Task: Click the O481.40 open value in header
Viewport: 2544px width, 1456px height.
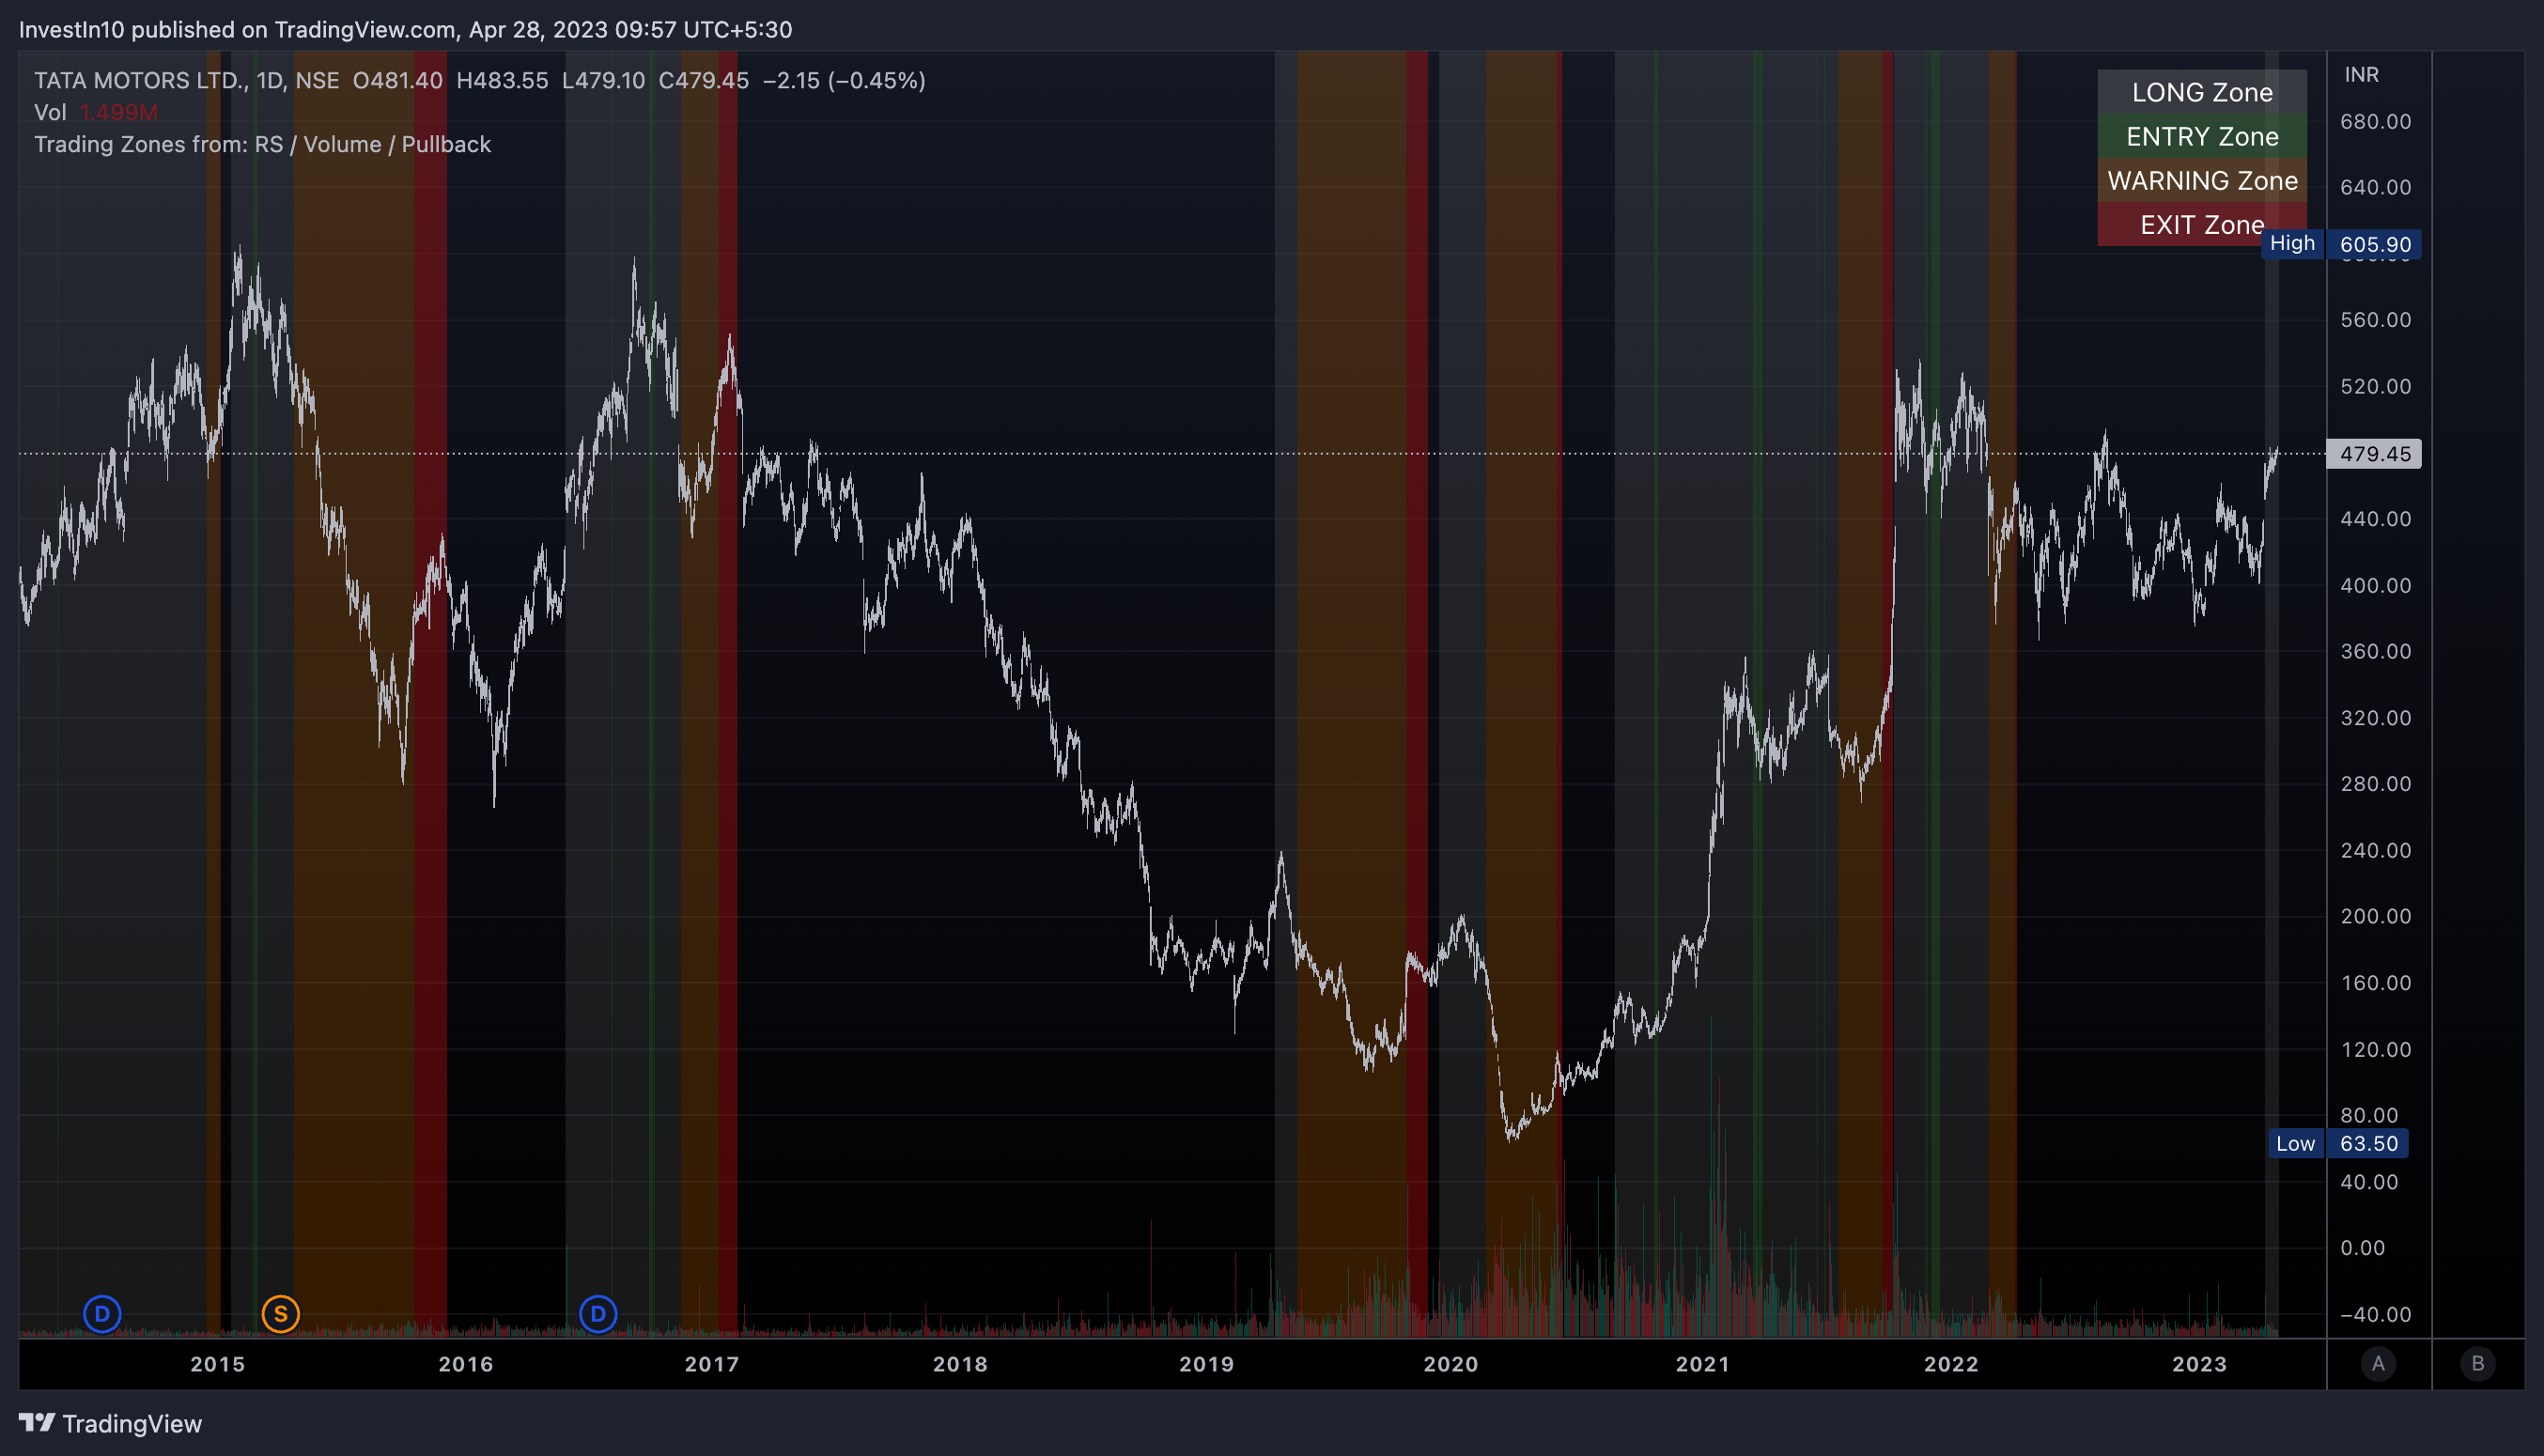Action: 397,80
